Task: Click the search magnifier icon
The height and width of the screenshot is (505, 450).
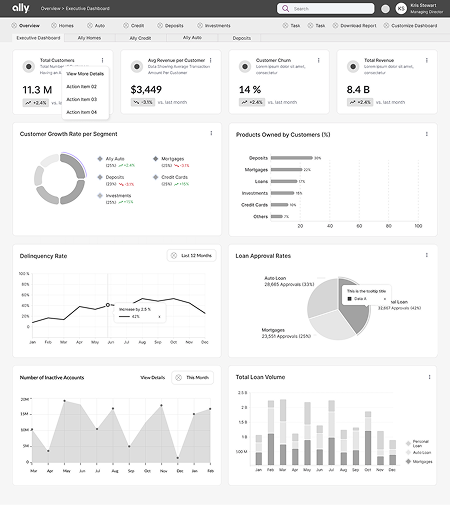Action: 285,8
